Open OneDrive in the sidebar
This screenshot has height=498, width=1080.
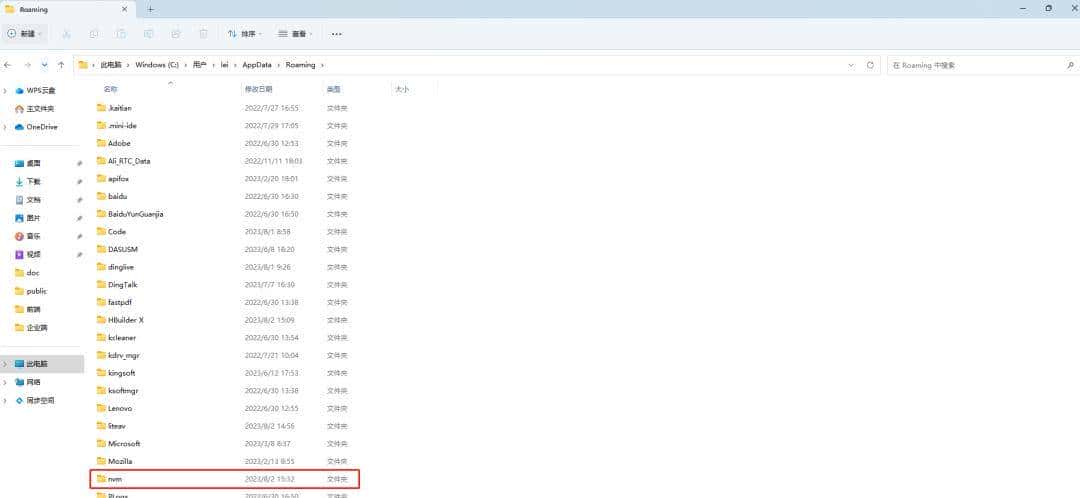42,127
